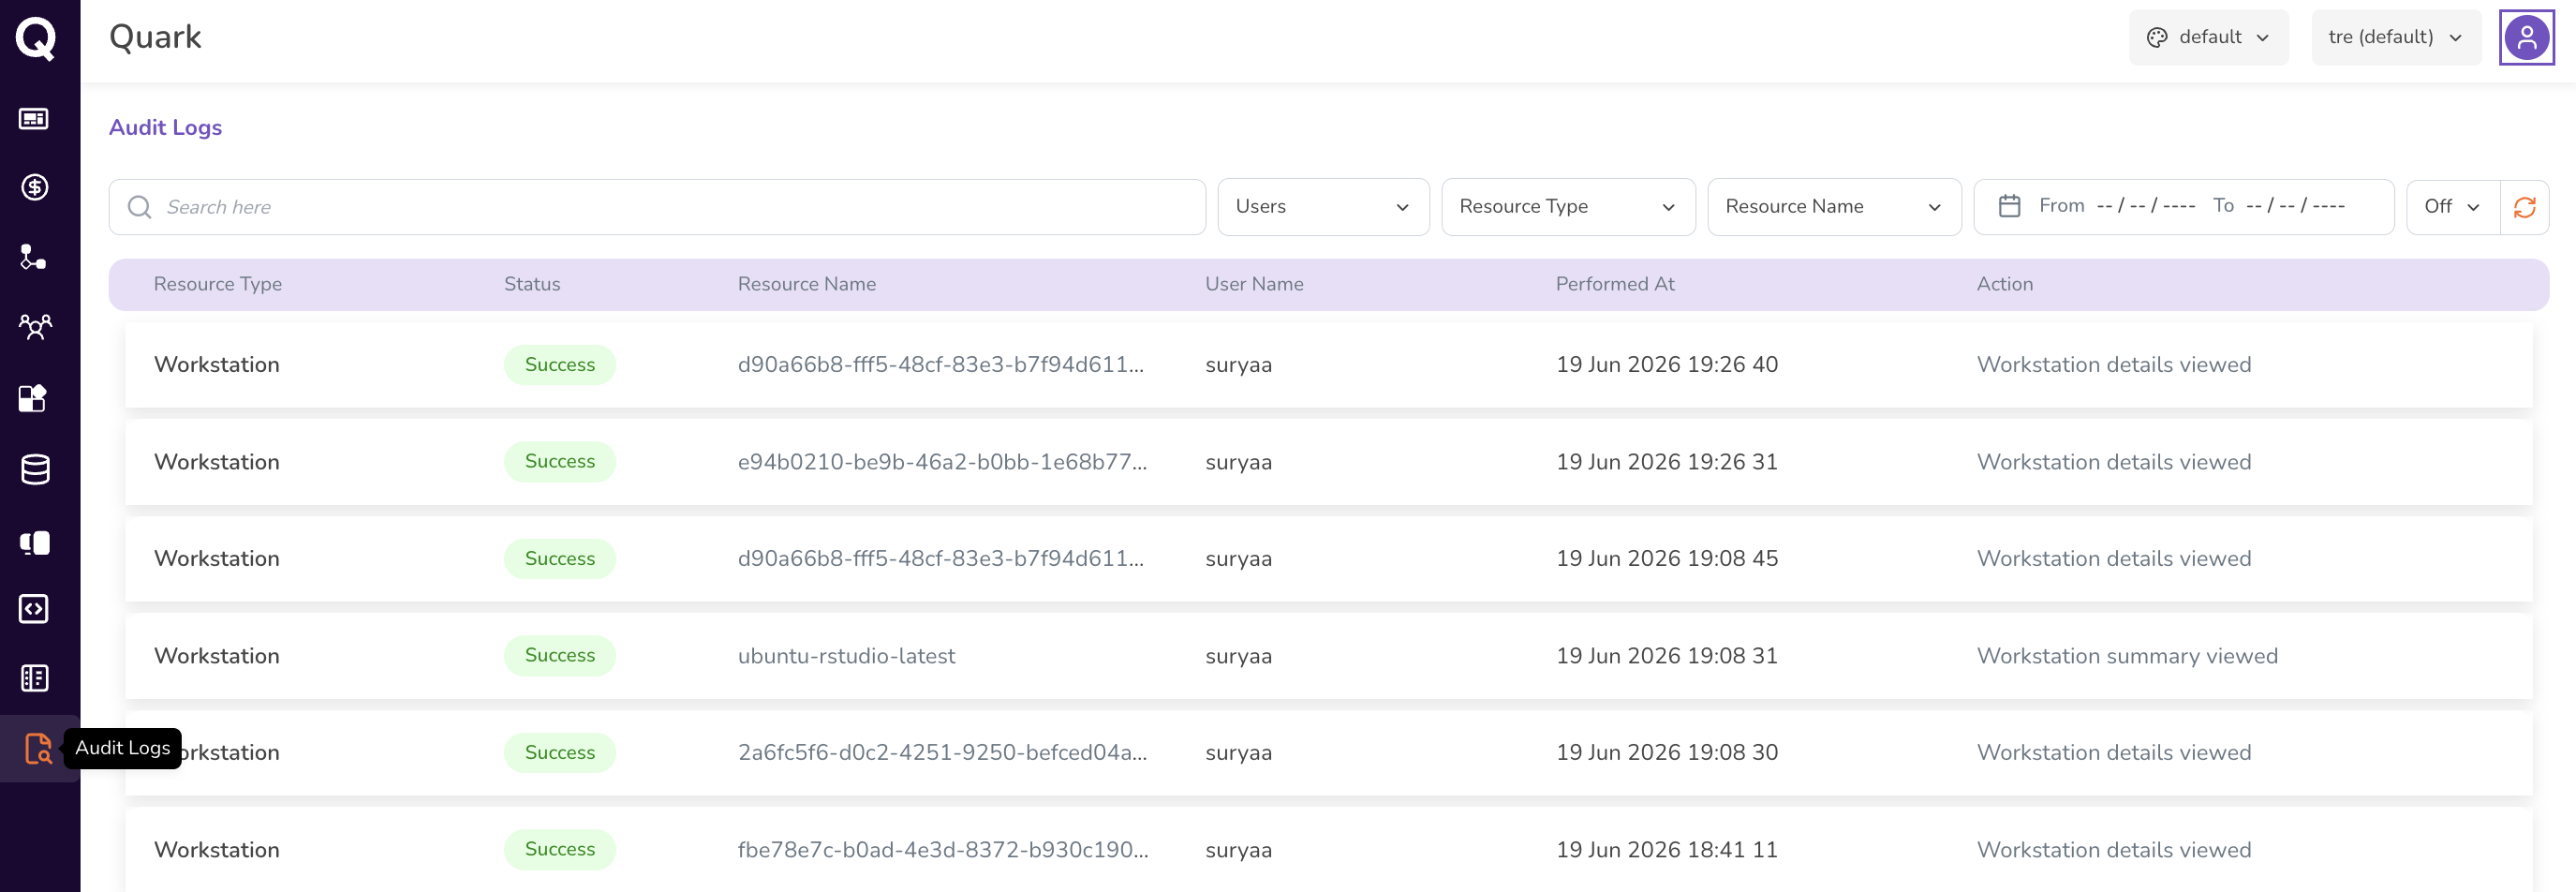Open the user profile avatar
2576x892 pixels.
pos(2526,38)
